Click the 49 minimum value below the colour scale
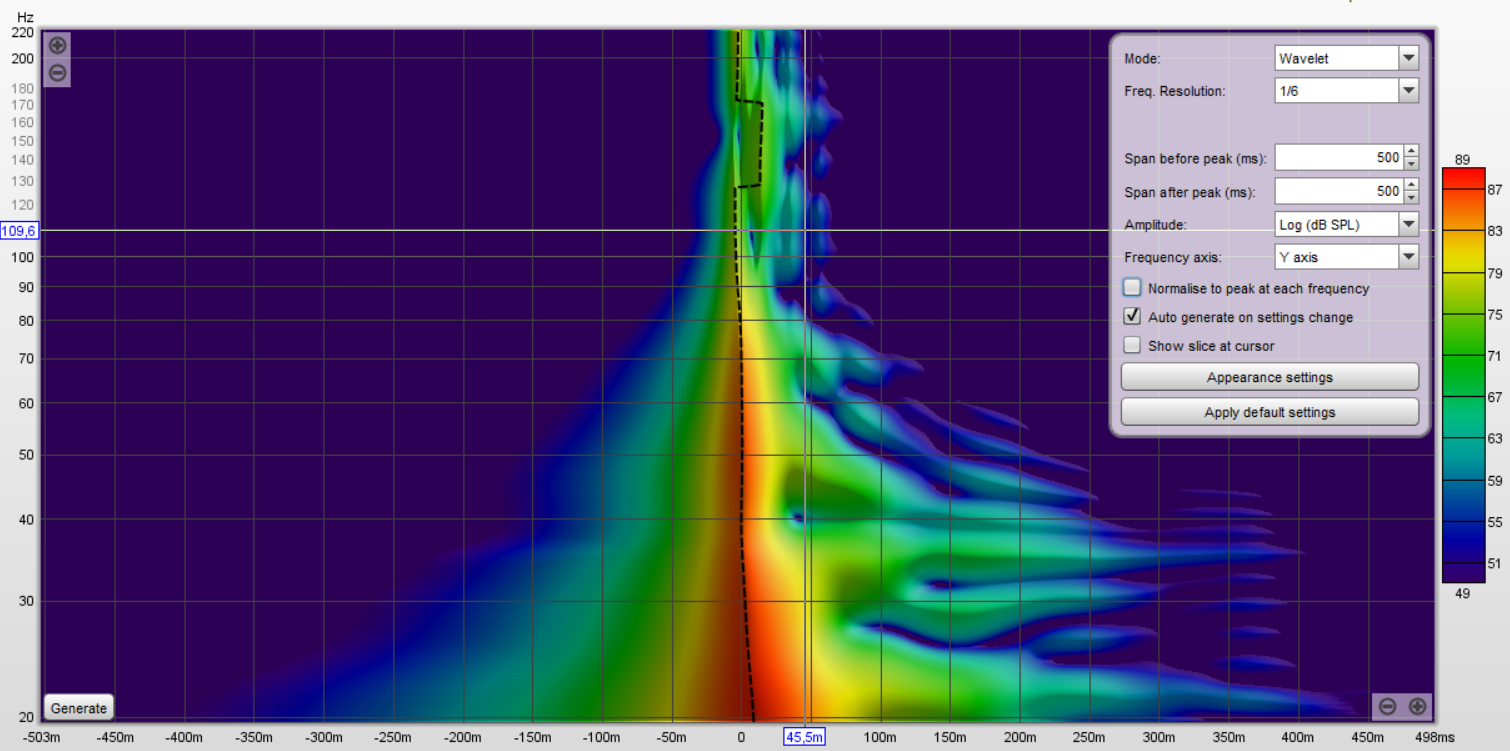 tap(1462, 594)
